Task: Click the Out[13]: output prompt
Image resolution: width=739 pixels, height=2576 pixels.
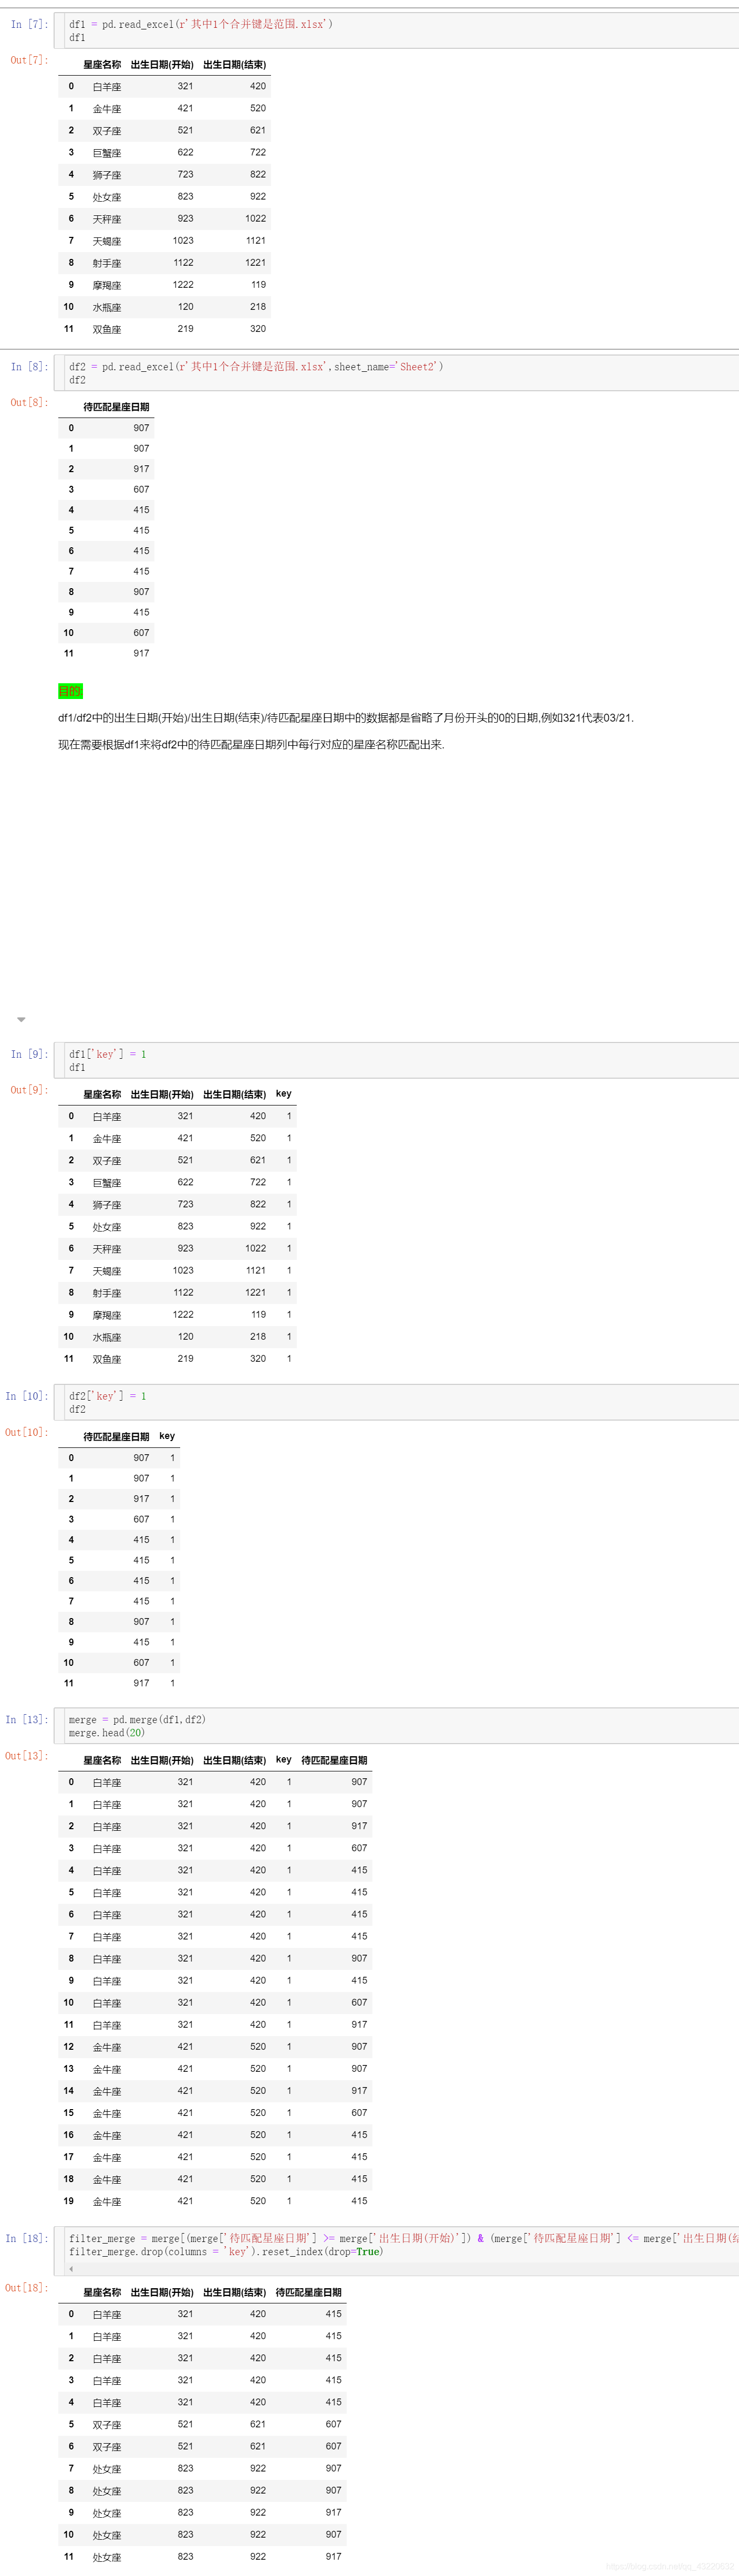Action: tap(26, 1756)
